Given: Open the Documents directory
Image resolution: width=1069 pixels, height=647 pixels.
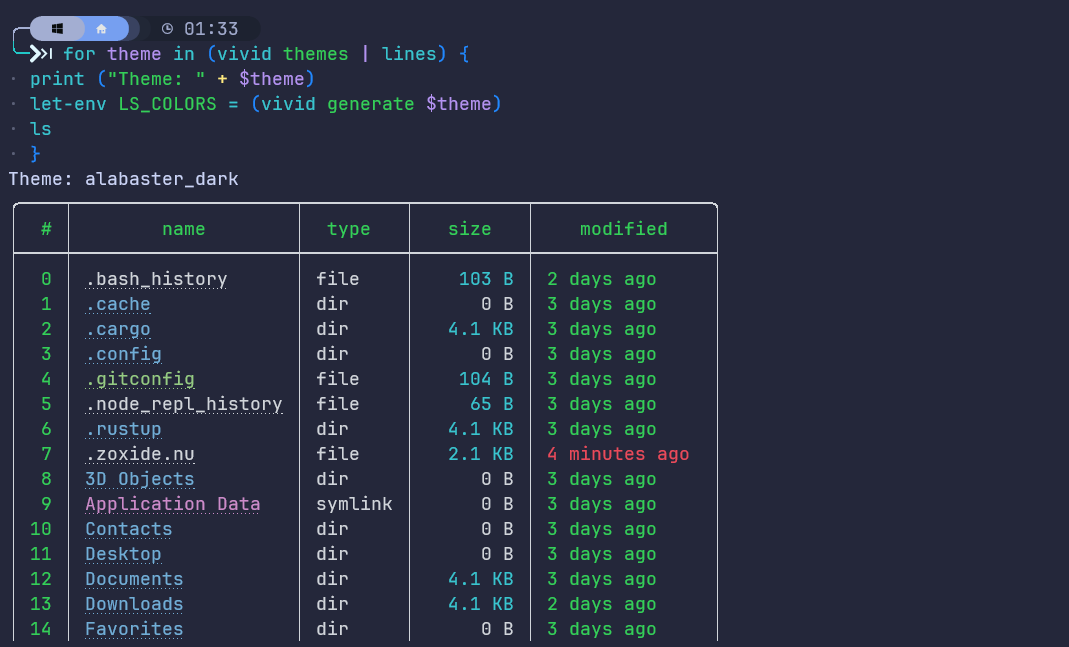Looking at the screenshot, I should click(134, 579).
